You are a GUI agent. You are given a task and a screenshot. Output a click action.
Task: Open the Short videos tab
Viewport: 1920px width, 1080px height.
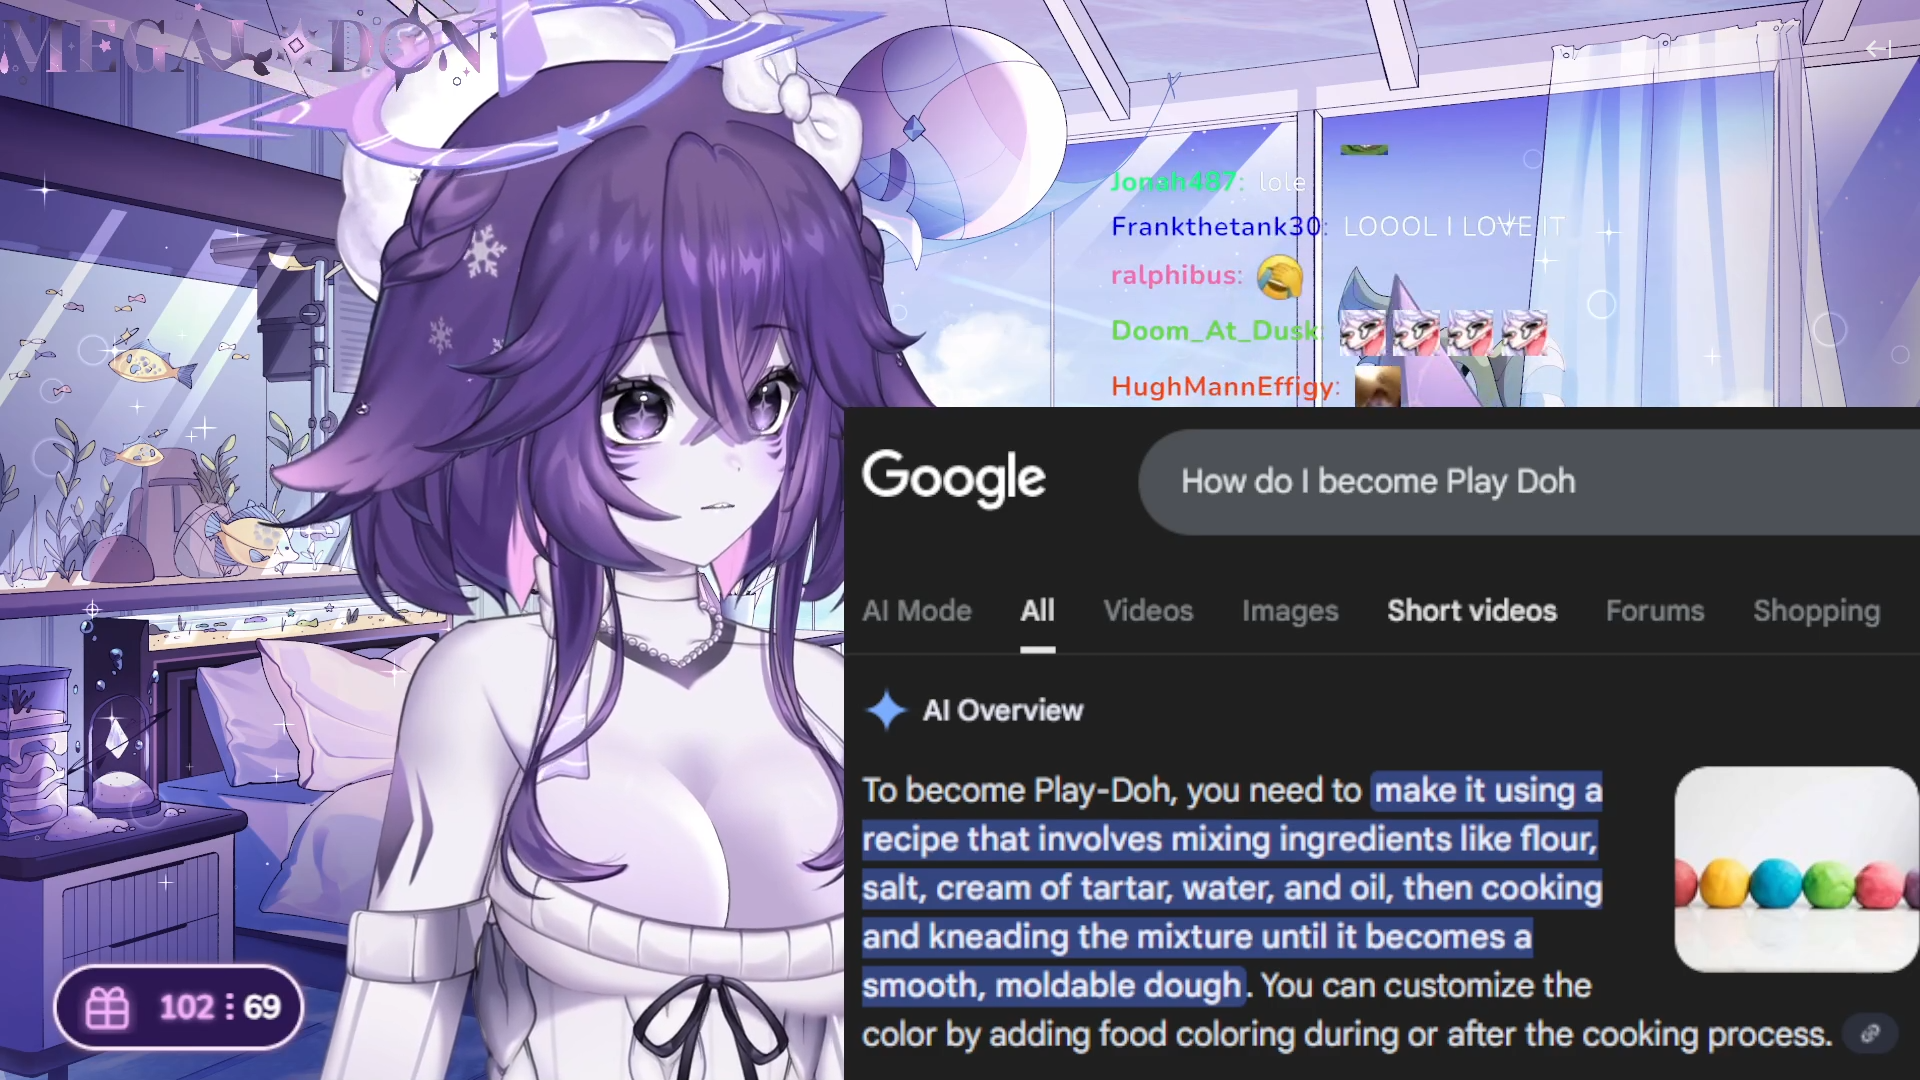(x=1472, y=611)
